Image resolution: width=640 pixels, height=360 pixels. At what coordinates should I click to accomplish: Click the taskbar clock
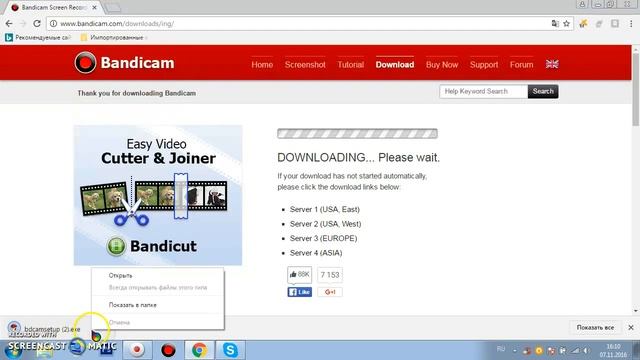pos(613,351)
